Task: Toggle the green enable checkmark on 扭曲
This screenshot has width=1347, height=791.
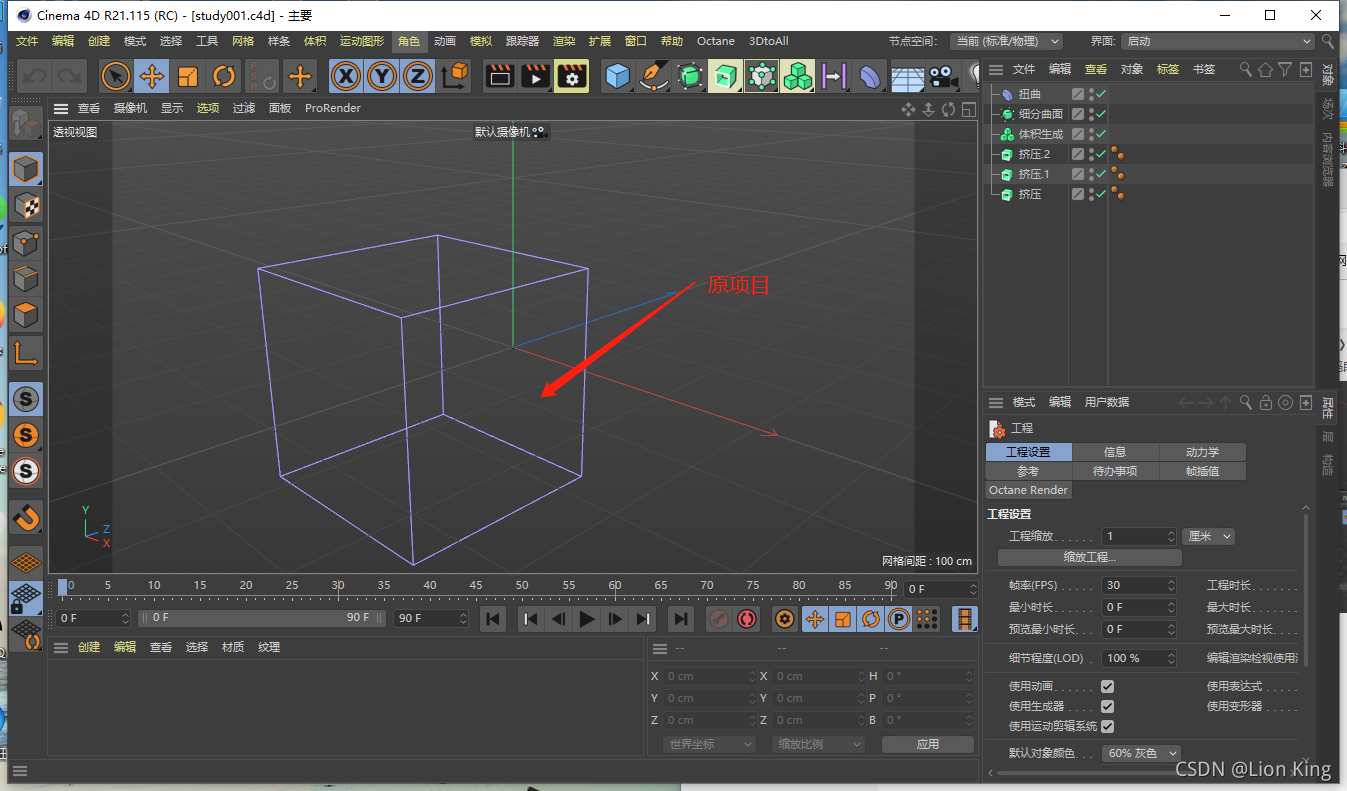Action: click(x=1100, y=93)
